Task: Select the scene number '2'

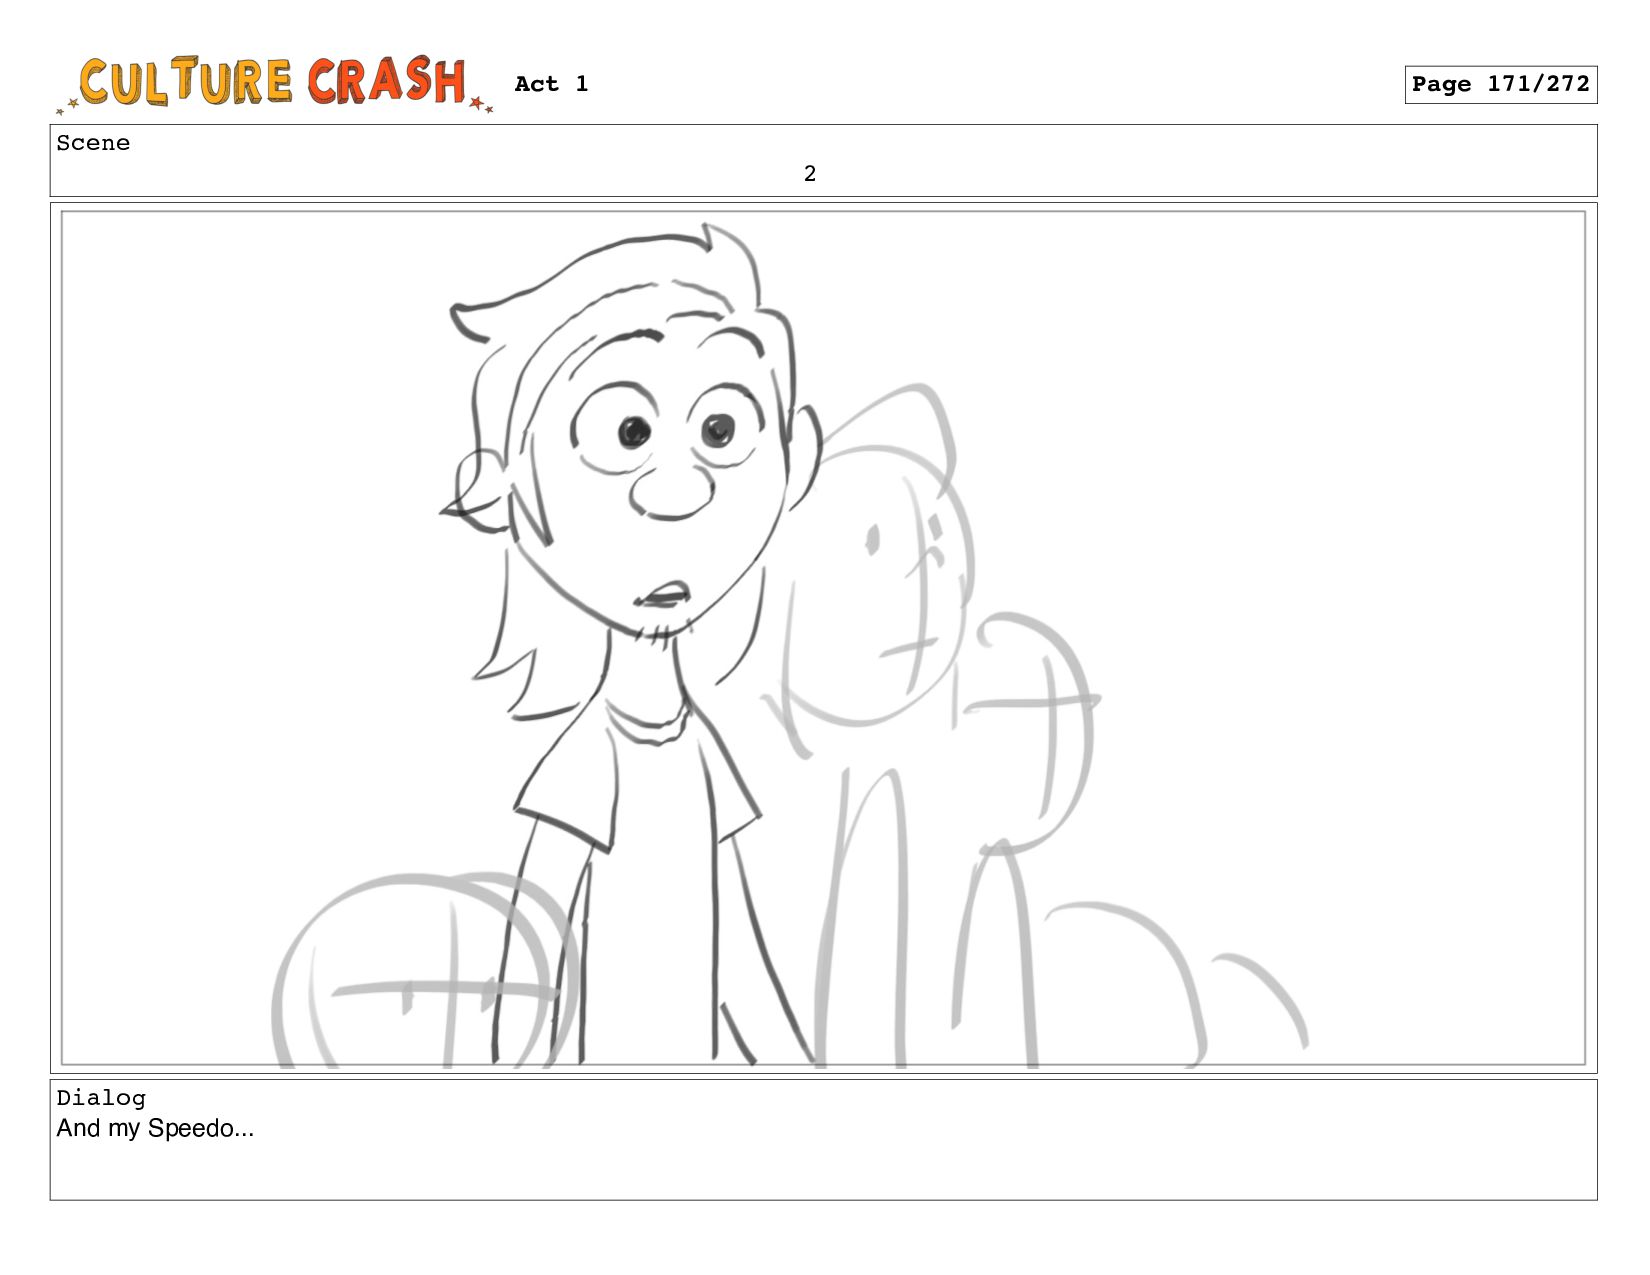Action: pyautogui.click(x=810, y=174)
